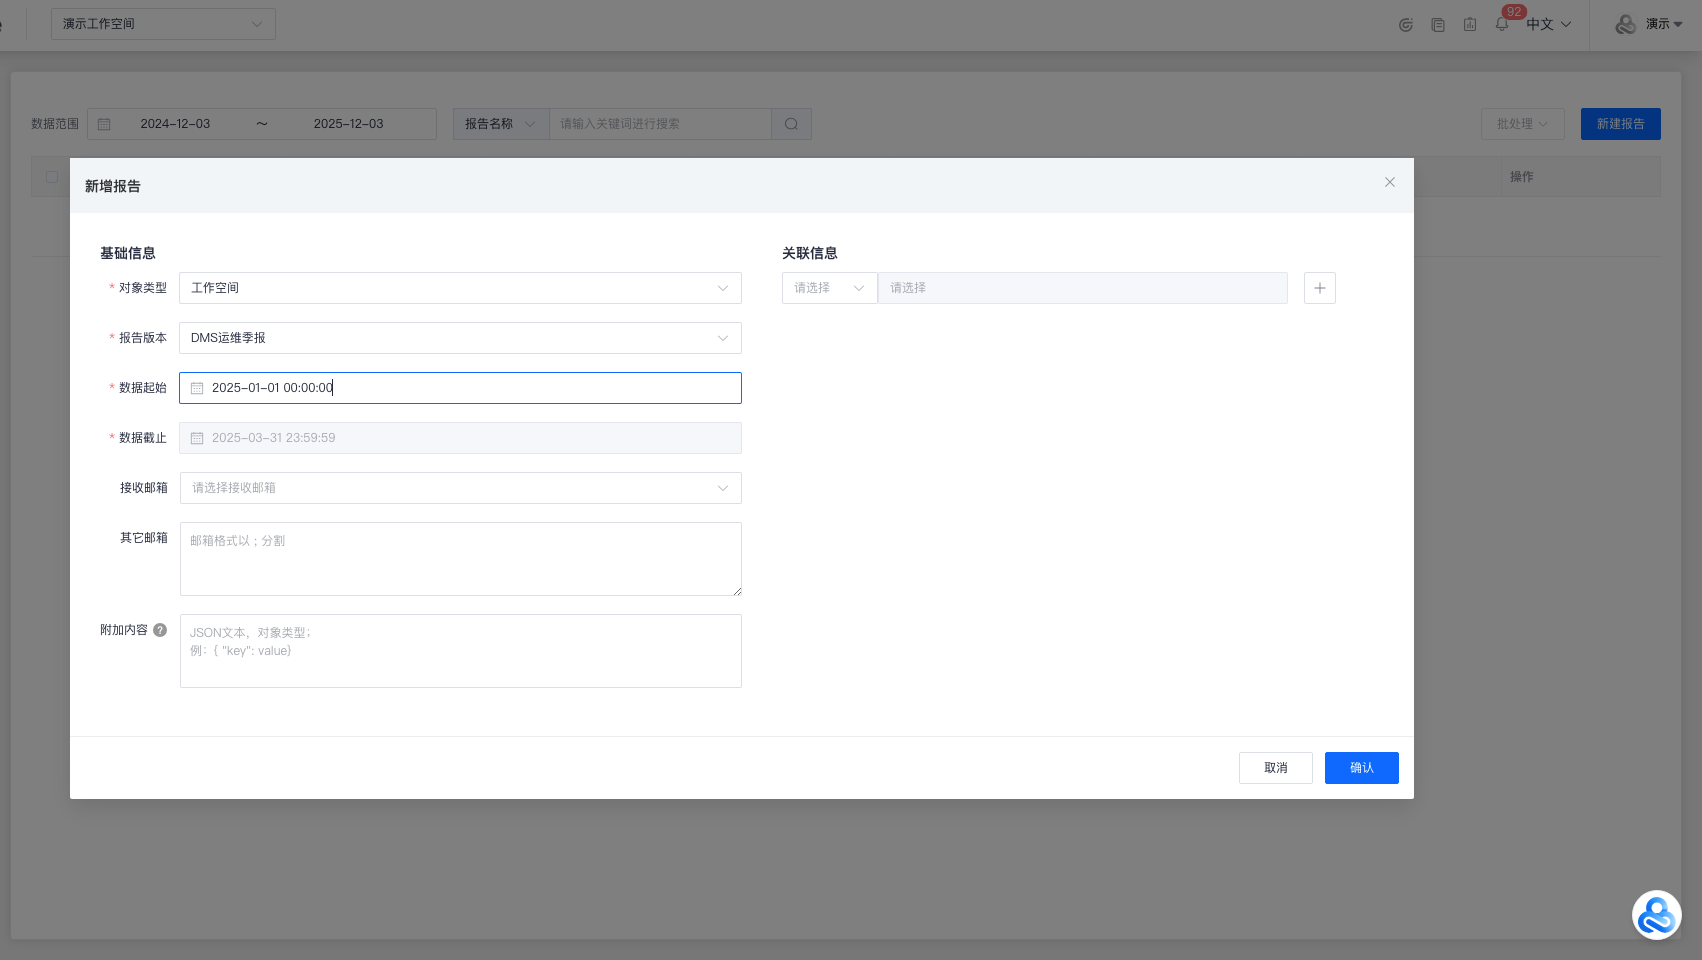The height and width of the screenshot is (960, 1702).
Task: Click the calendar icon in 数据起始 field
Action: pos(197,388)
